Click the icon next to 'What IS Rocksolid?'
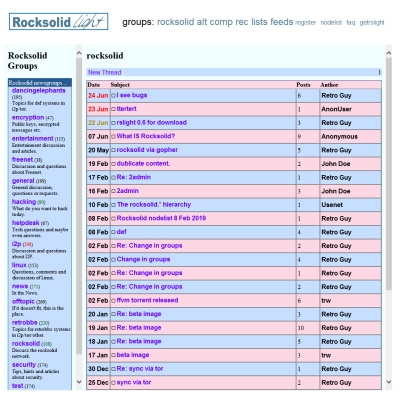The image size is (400, 400). point(113,136)
